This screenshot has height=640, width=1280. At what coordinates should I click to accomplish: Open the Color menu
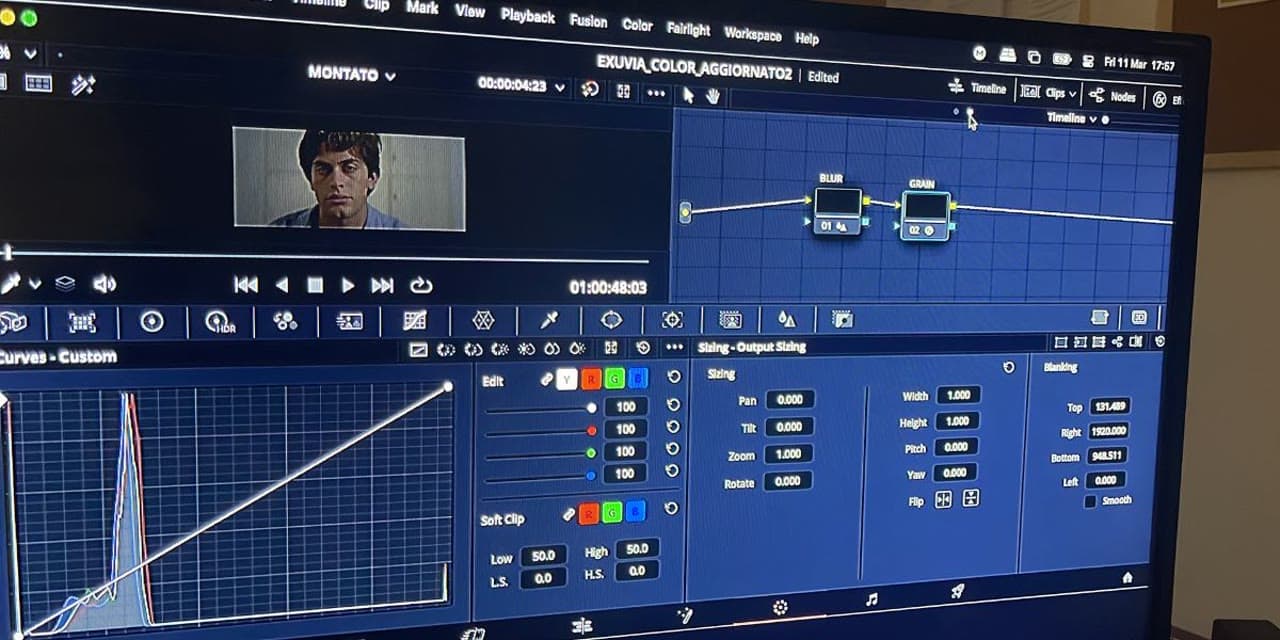637,25
